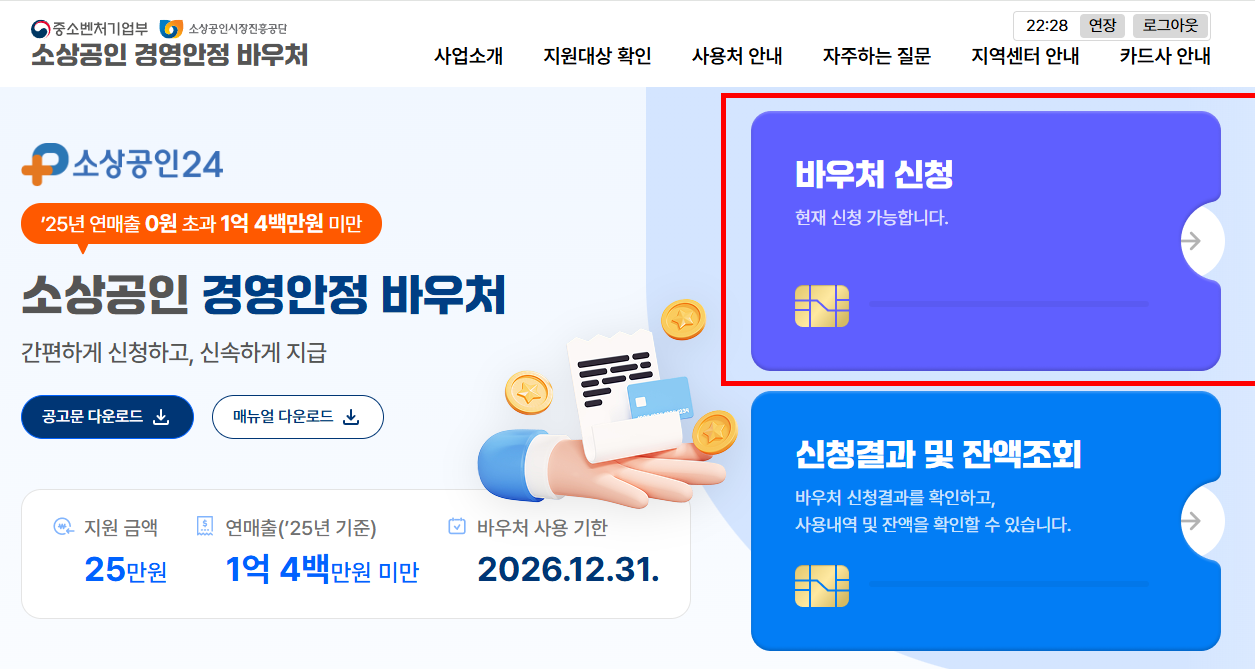Screen dimensions: 1255x669
Task: Click the 소상공인24 logo
Action: point(122,165)
